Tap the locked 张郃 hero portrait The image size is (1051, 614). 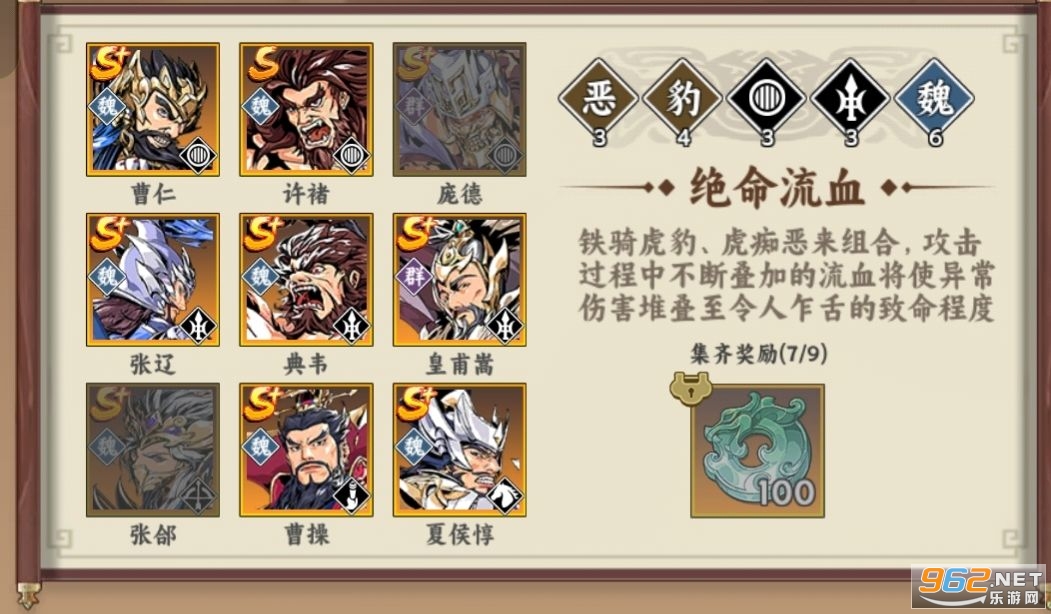[x=153, y=450]
